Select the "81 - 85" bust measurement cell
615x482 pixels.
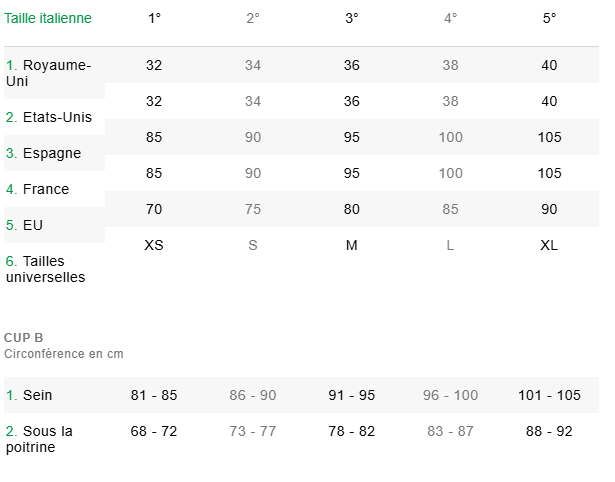coord(154,395)
